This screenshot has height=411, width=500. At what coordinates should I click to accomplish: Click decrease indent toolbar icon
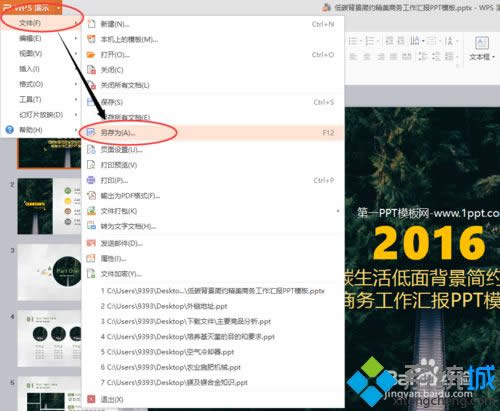point(389,41)
